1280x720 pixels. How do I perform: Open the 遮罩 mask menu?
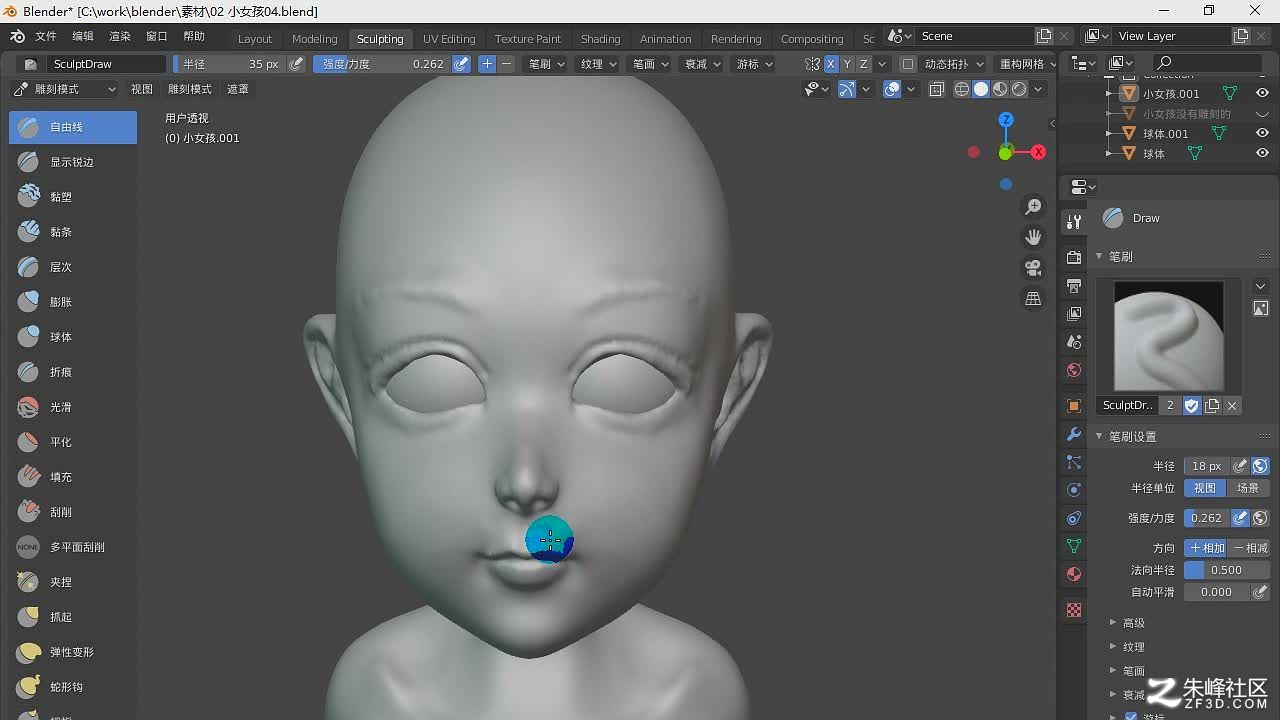238,89
